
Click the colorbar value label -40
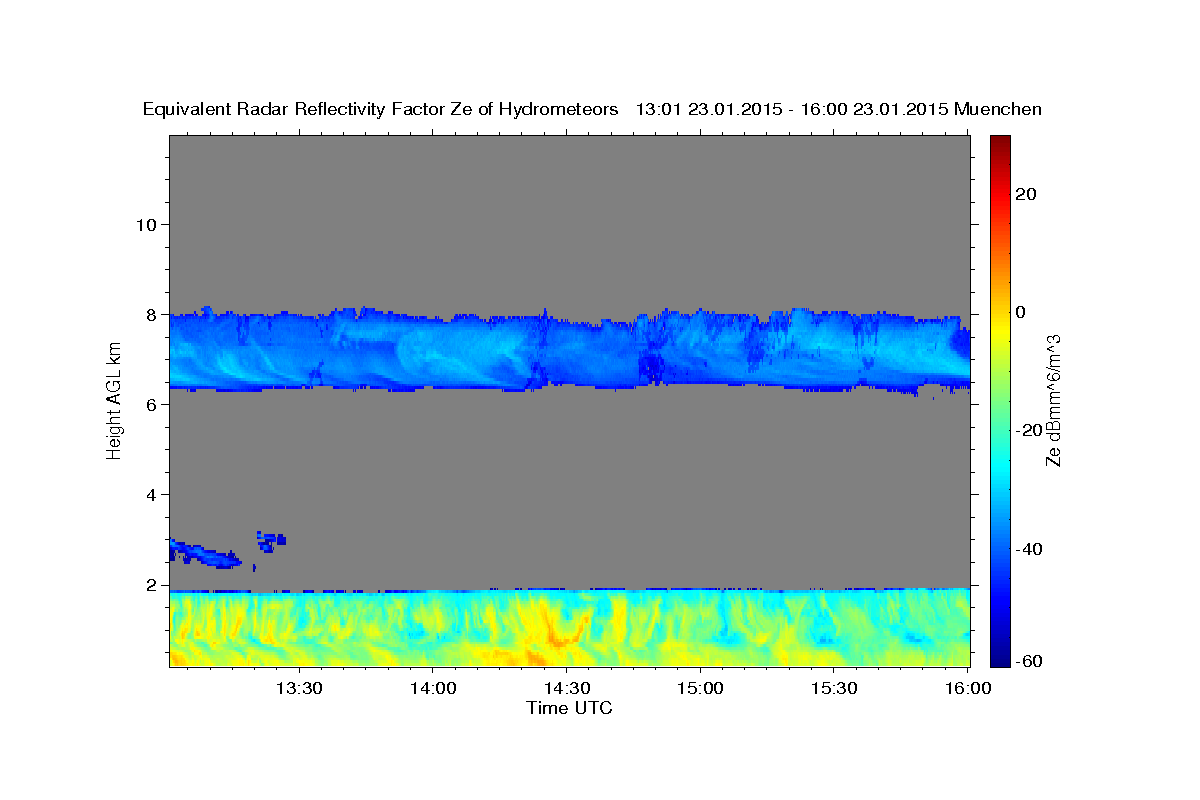1030,549
